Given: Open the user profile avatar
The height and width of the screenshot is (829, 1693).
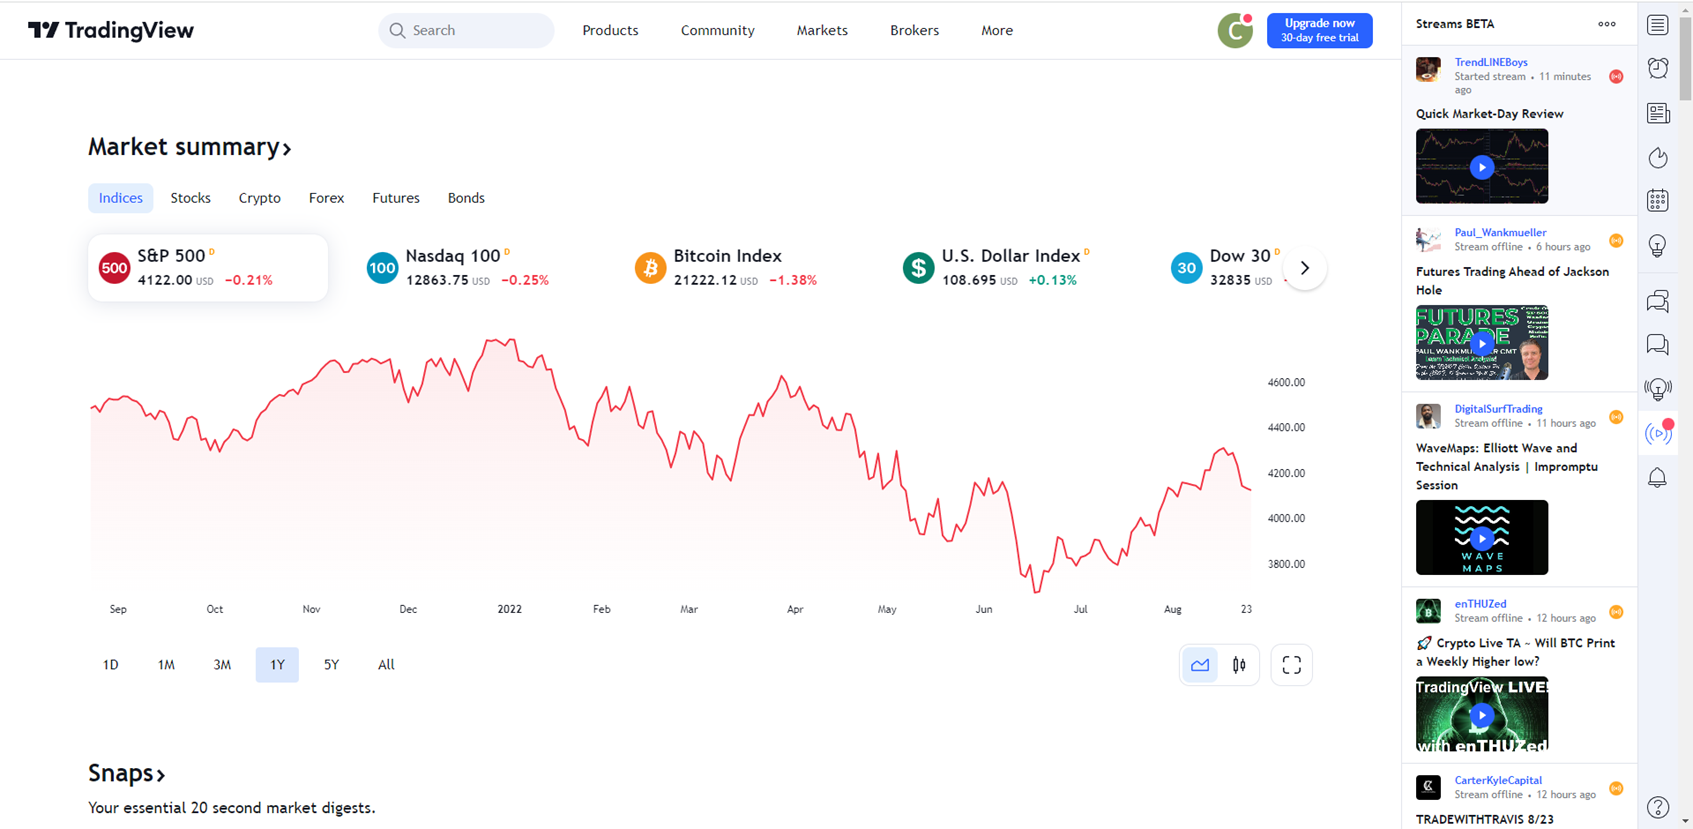Looking at the screenshot, I should (x=1235, y=30).
